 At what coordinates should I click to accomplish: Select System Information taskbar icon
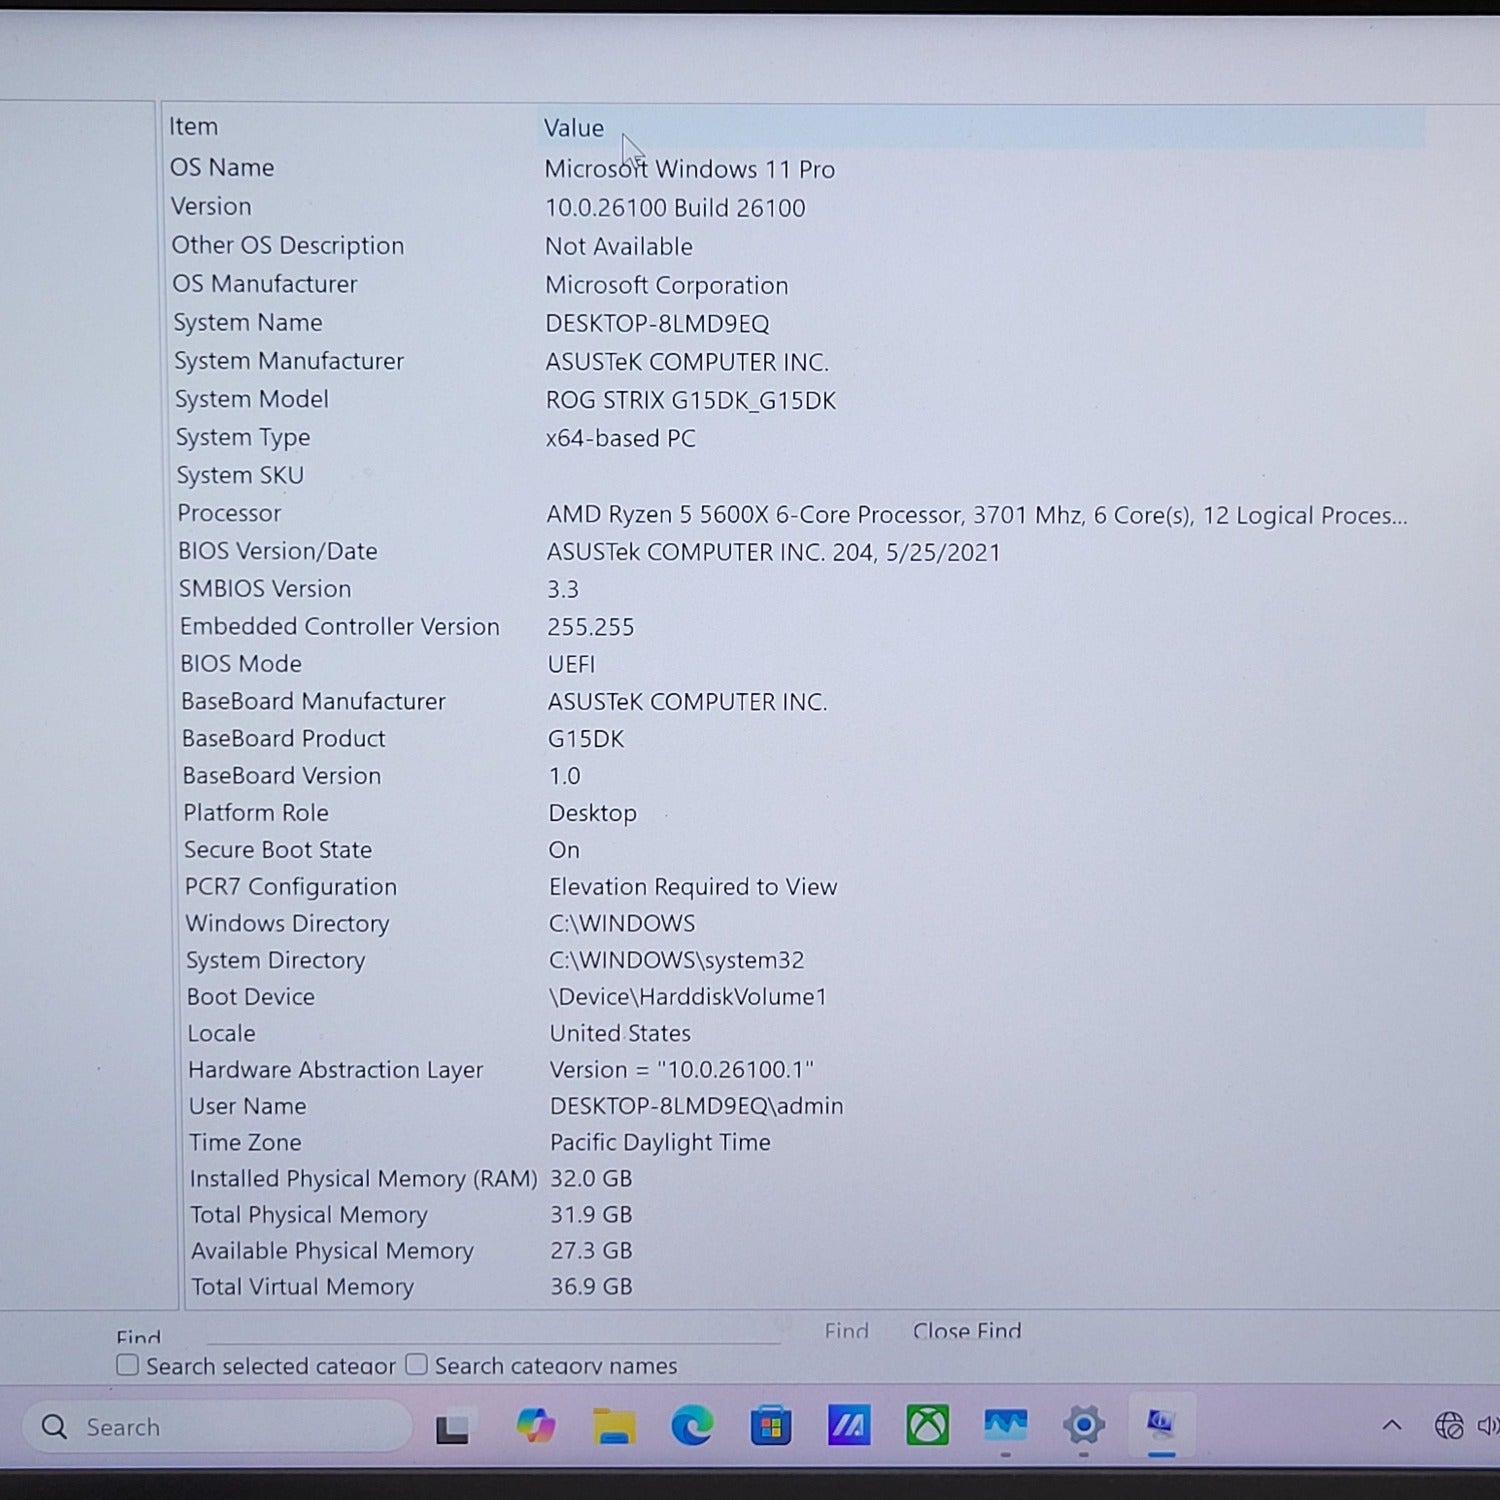point(1161,1423)
